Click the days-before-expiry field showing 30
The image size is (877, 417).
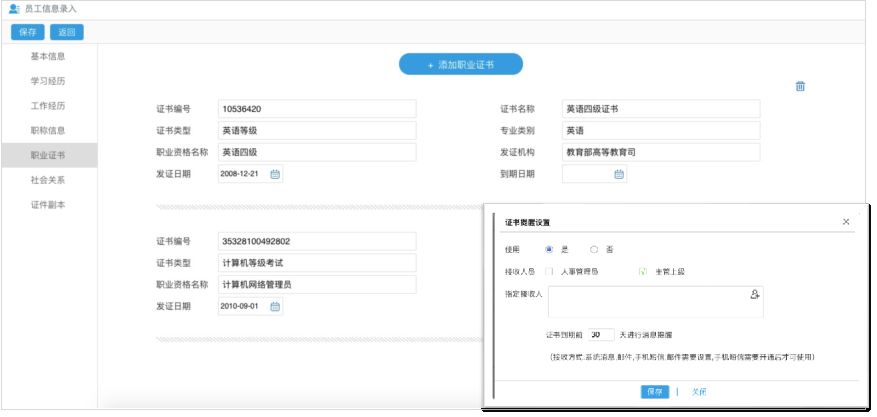(600, 335)
